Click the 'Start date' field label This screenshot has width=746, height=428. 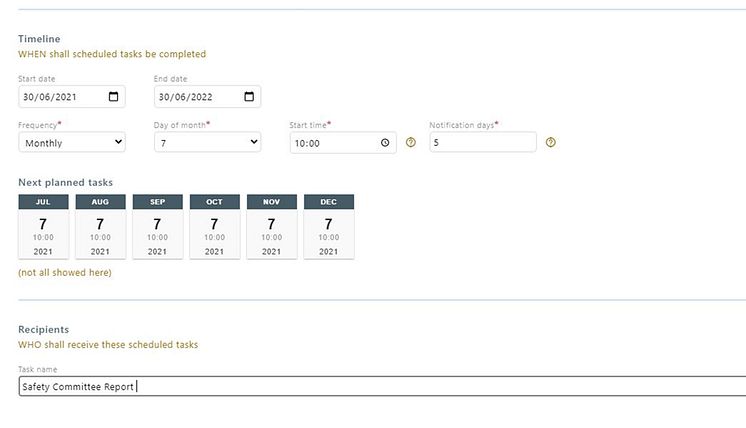point(37,79)
